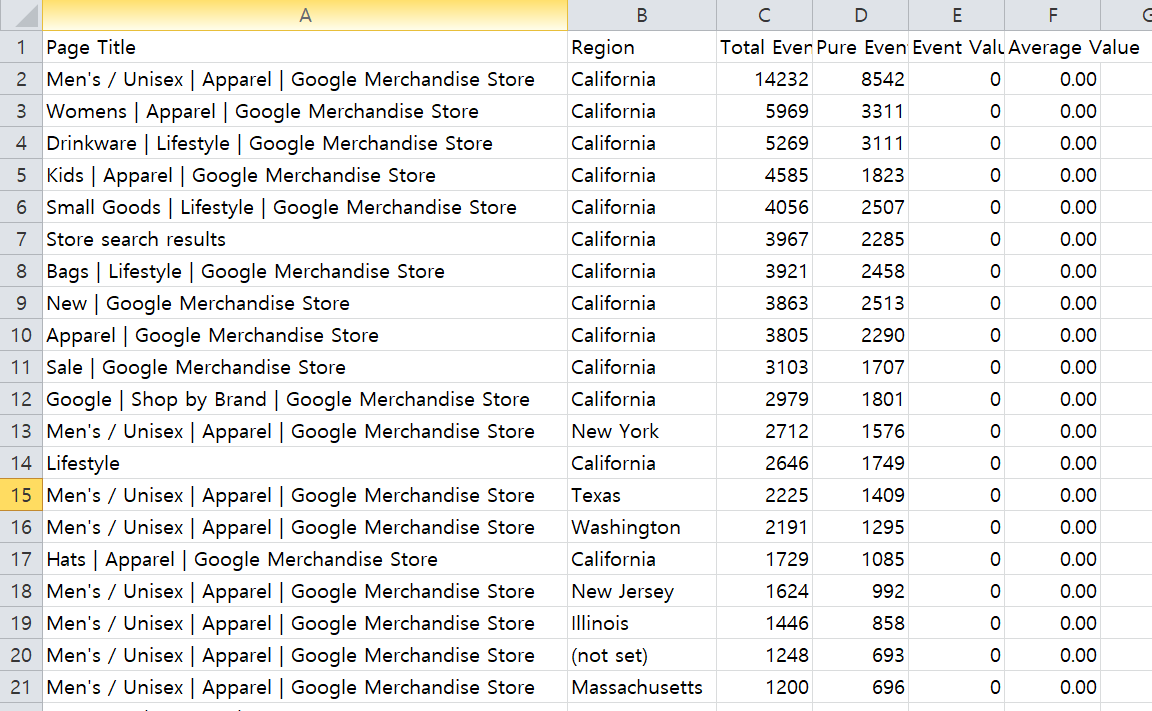Viewport: 1152px width, 711px height.
Task: Select cell 'Apparel | Google Merchandise Store' in row 10
Action: [x=305, y=336]
